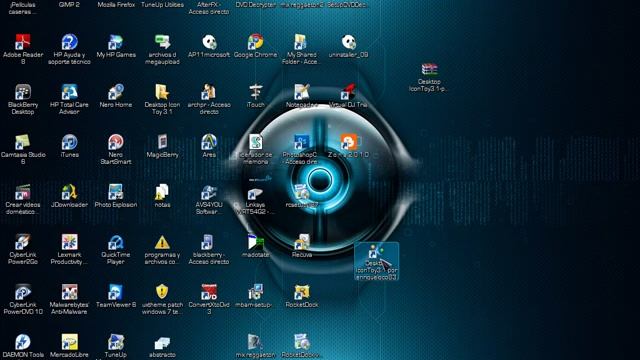This screenshot has width=640, height=360.
Task: Select the madotate icon
Action: 256,242
